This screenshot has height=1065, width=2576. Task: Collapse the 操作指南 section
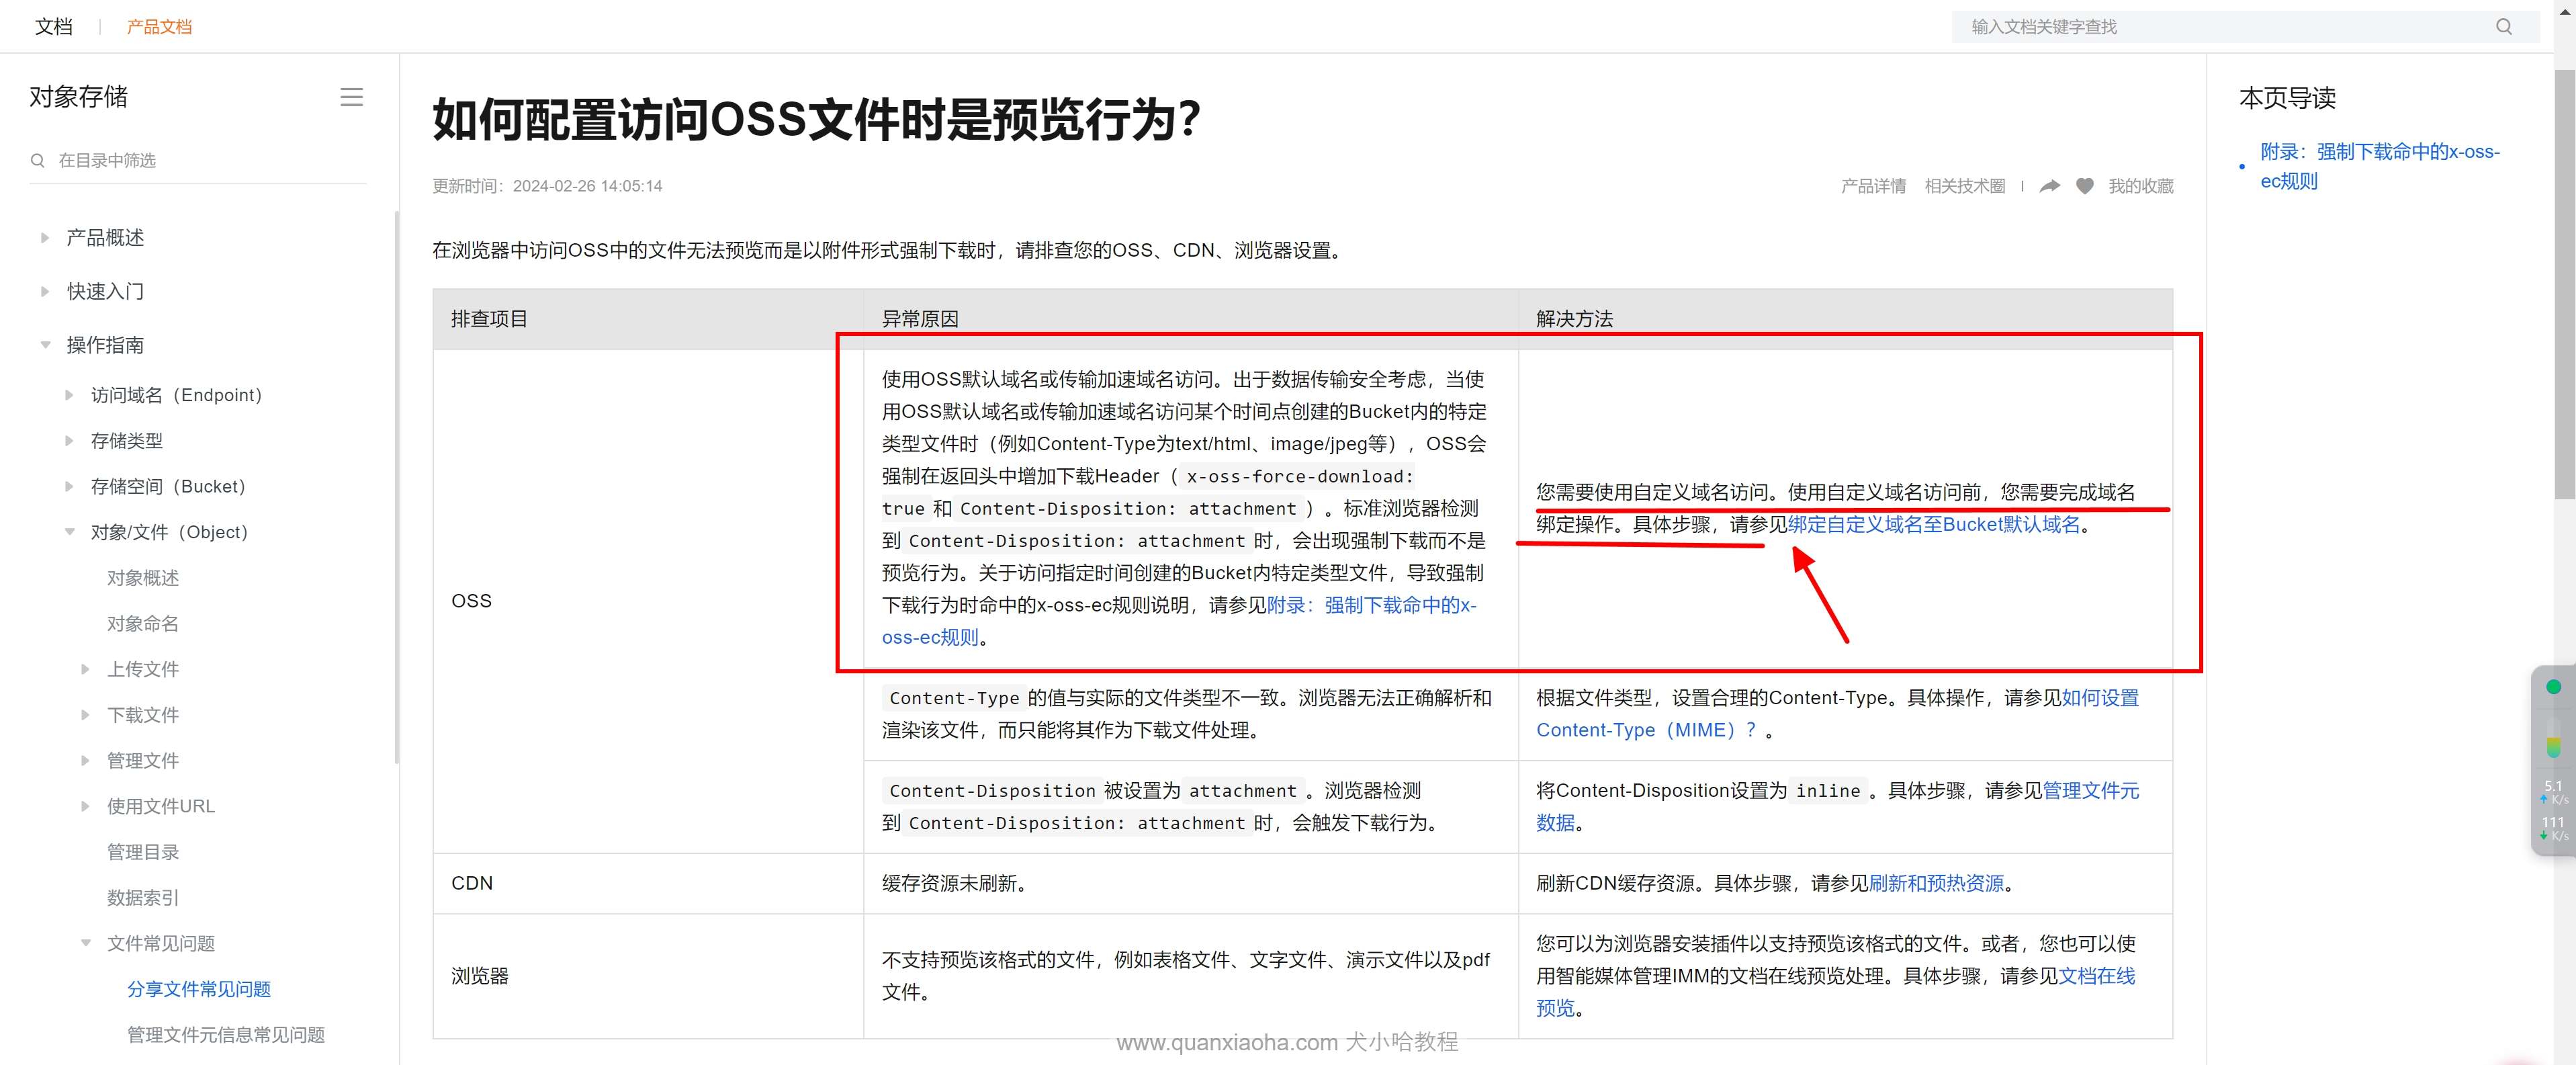(45, 345)
